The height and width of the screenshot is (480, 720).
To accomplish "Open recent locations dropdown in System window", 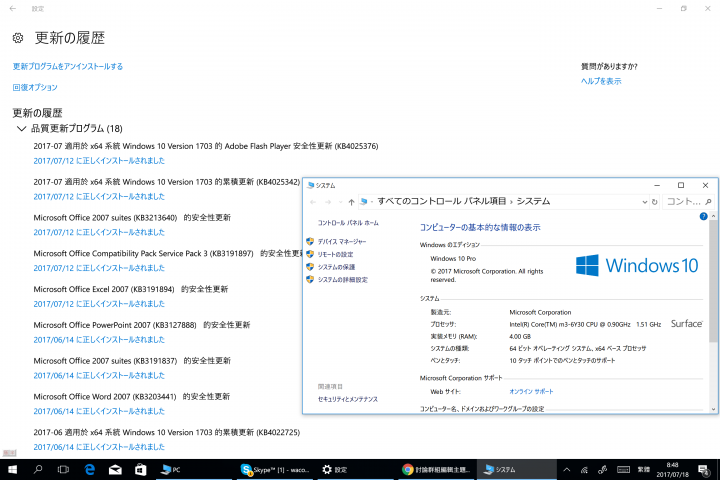I will (x=340, y=202).
